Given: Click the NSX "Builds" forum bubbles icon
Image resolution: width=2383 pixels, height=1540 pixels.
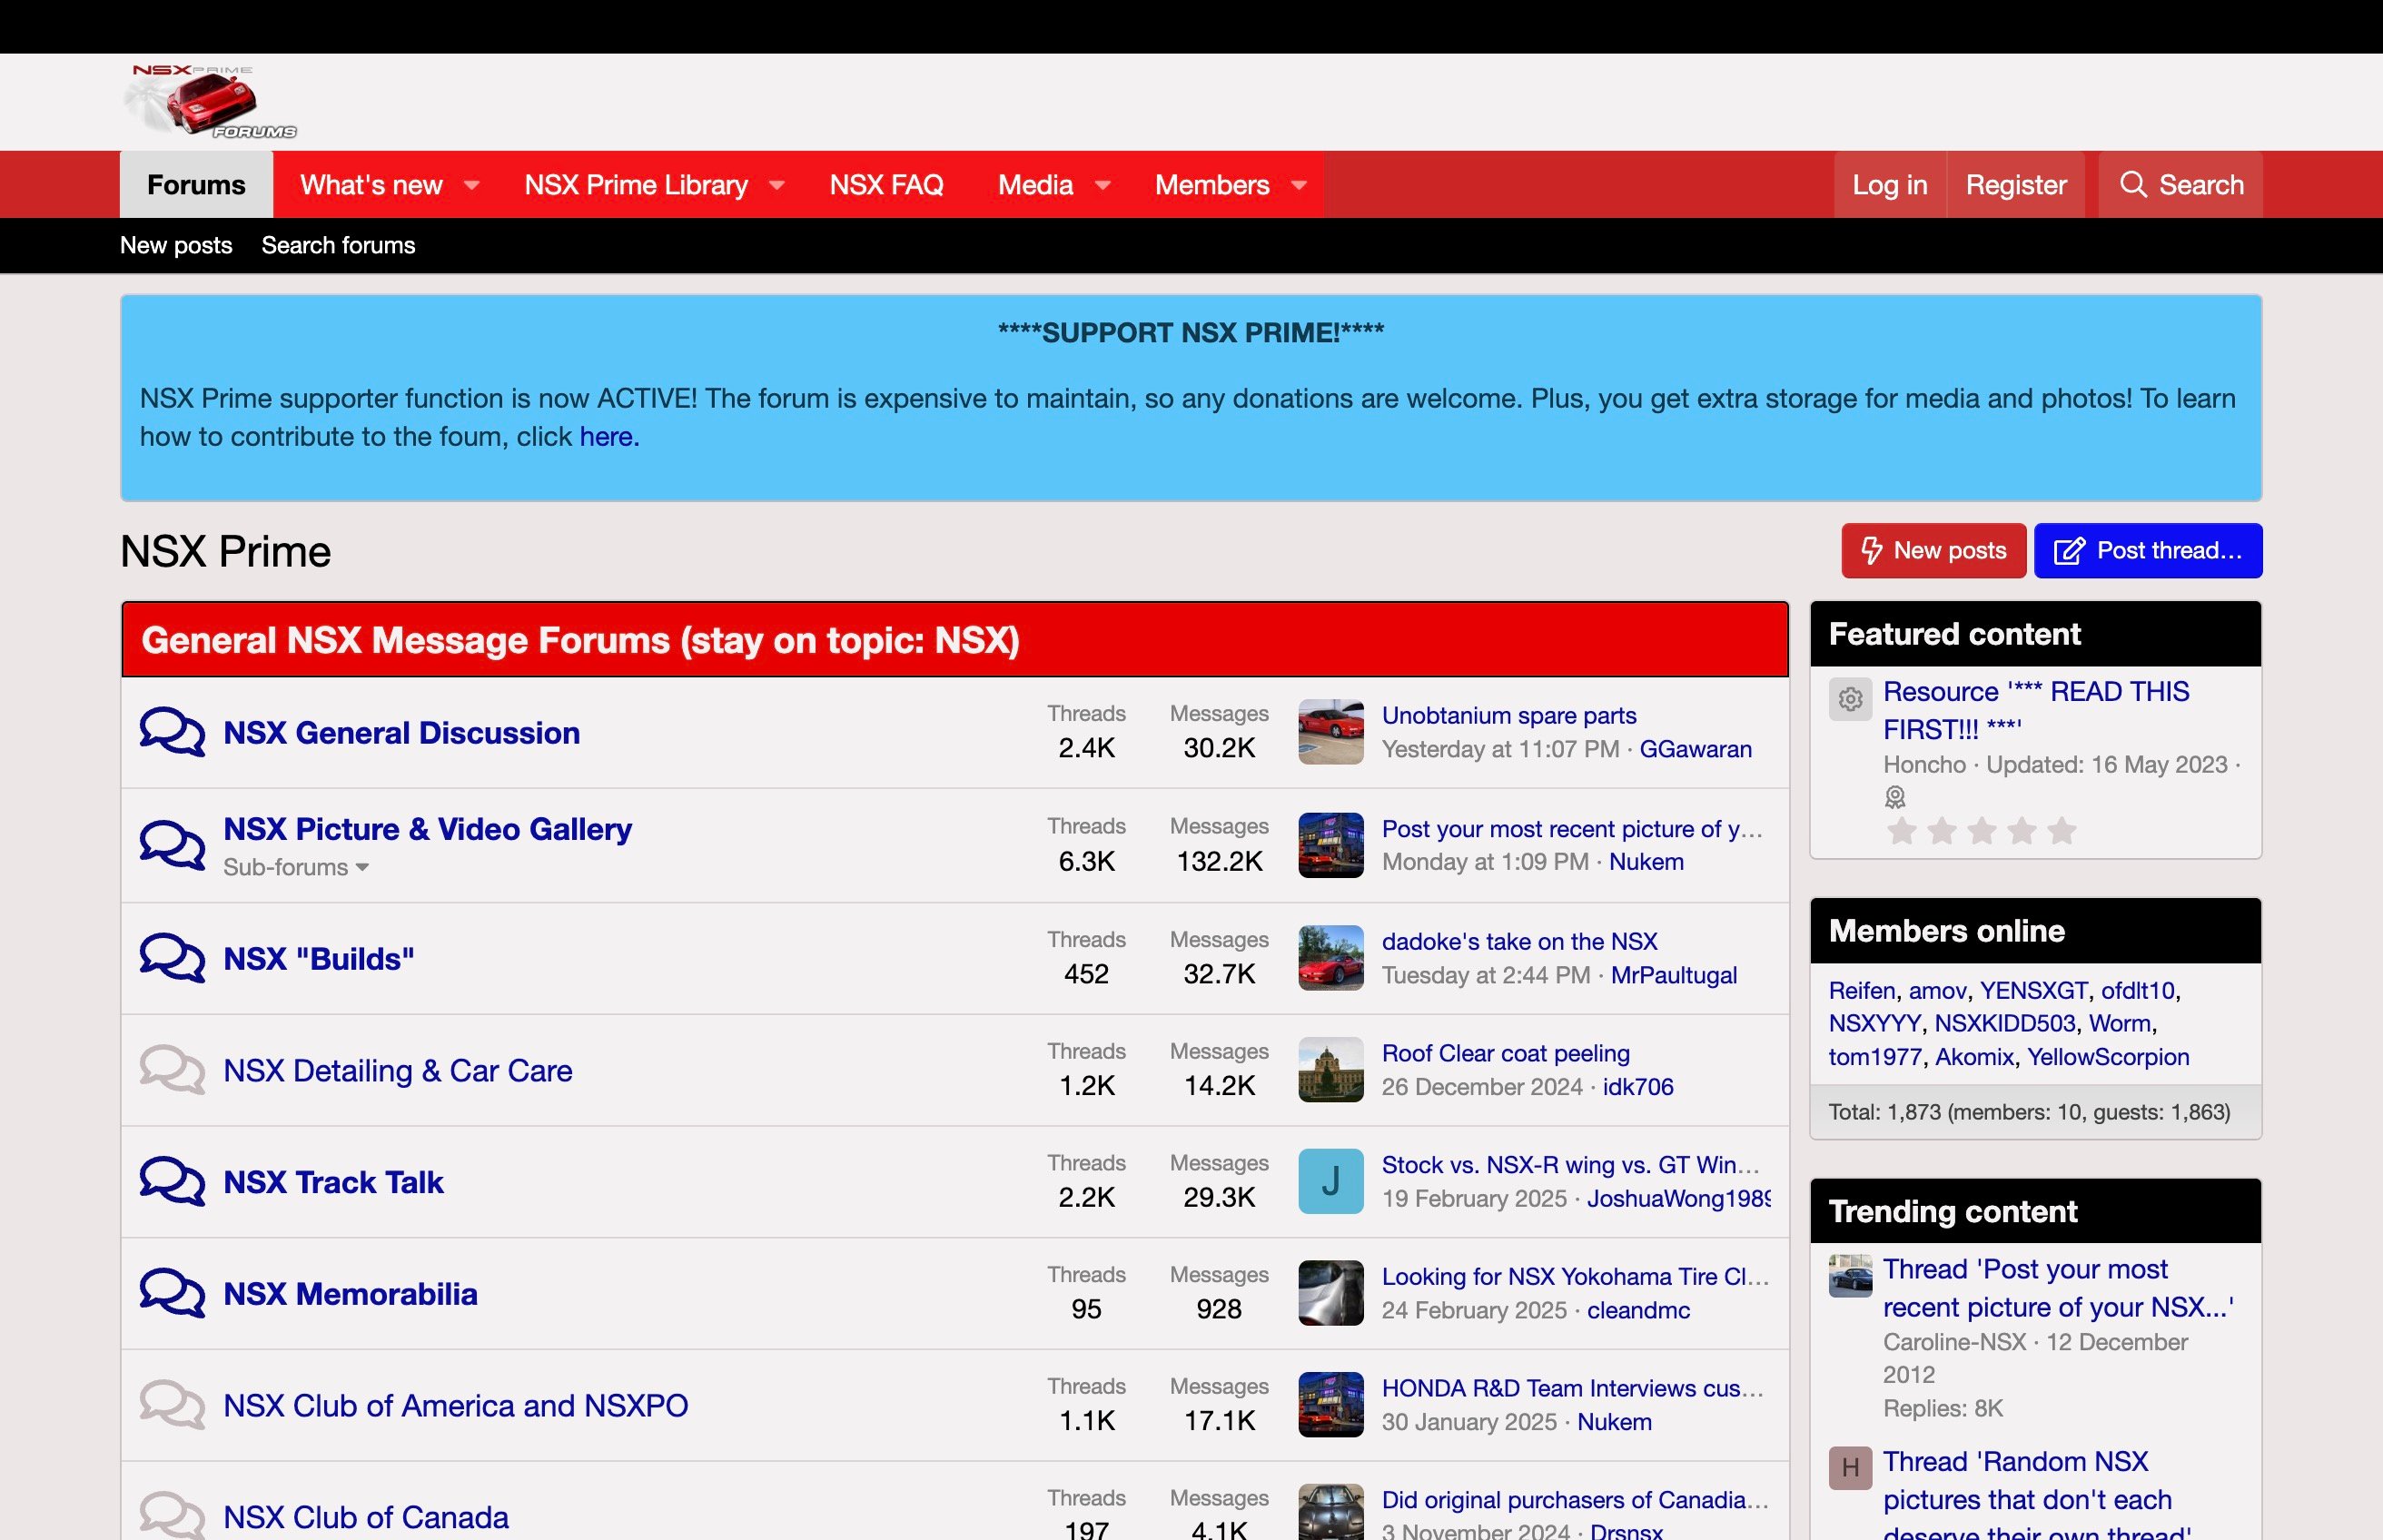Looking at the screenshot, I should (172, 958).
